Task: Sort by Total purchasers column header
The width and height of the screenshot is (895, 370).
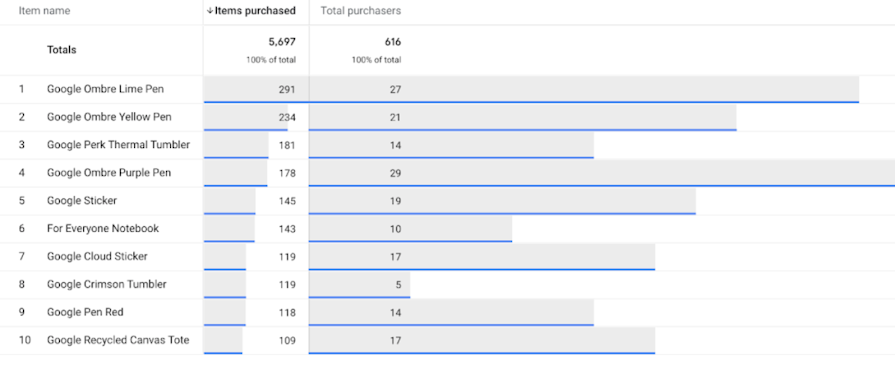Action: (361, 11)
